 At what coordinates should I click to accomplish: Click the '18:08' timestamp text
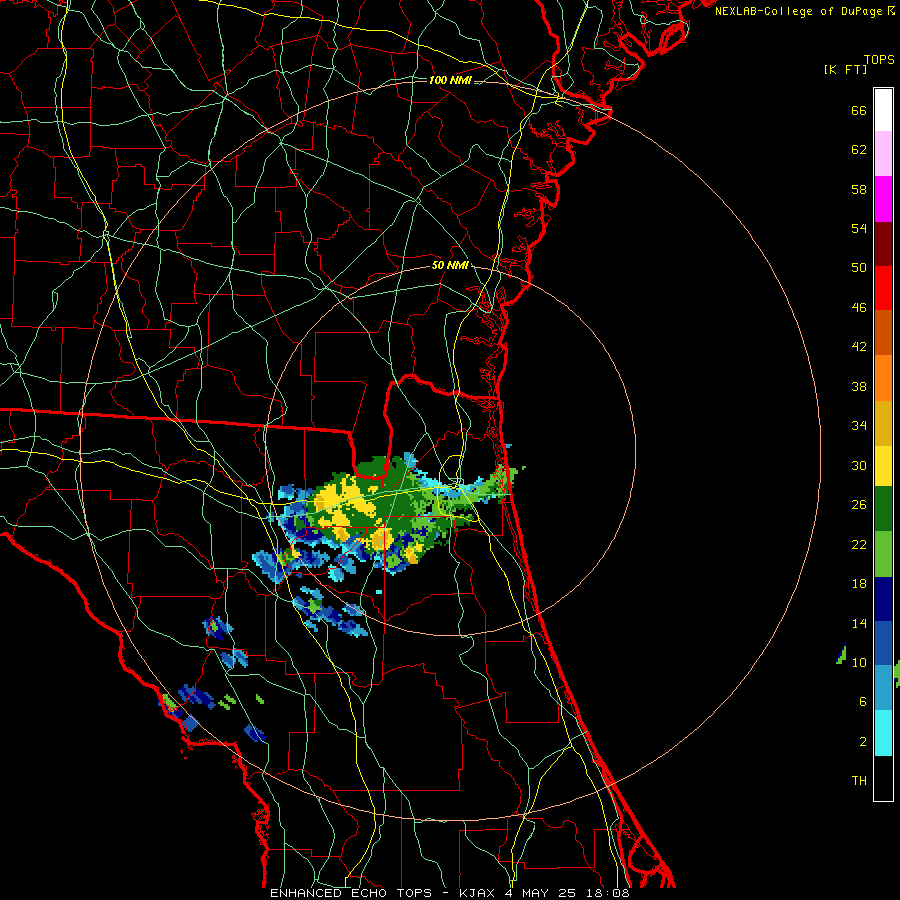point(607,893)
